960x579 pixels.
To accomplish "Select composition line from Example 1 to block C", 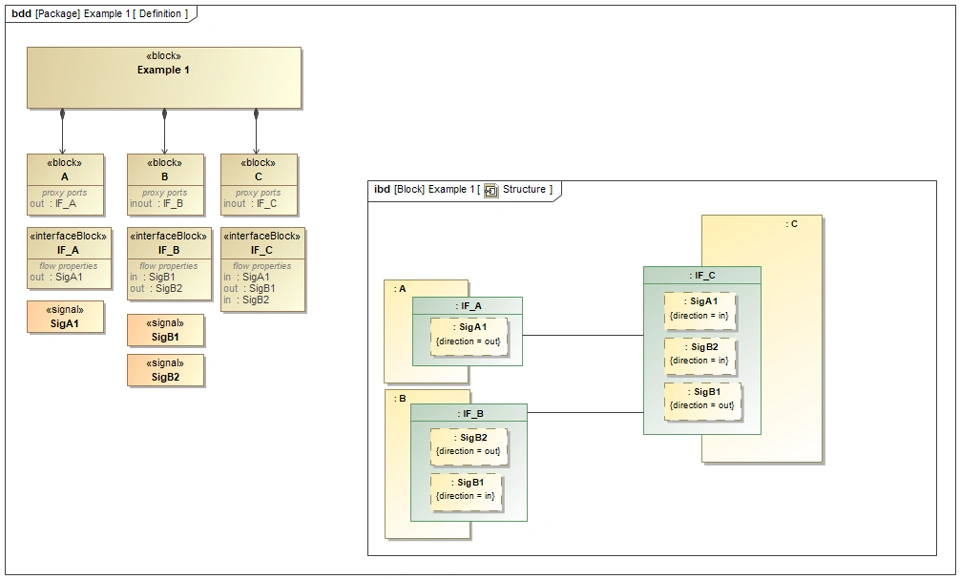I will coord(256,132).
